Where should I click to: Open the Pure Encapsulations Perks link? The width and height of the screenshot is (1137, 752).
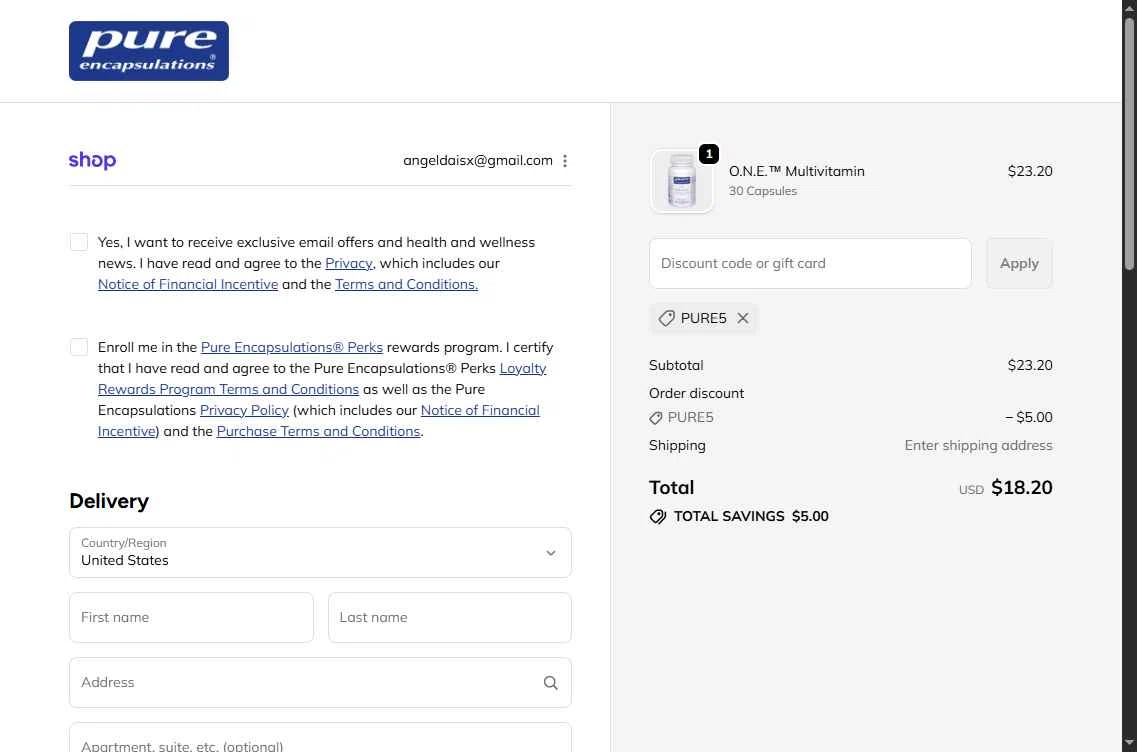click(x=292, y=347)
